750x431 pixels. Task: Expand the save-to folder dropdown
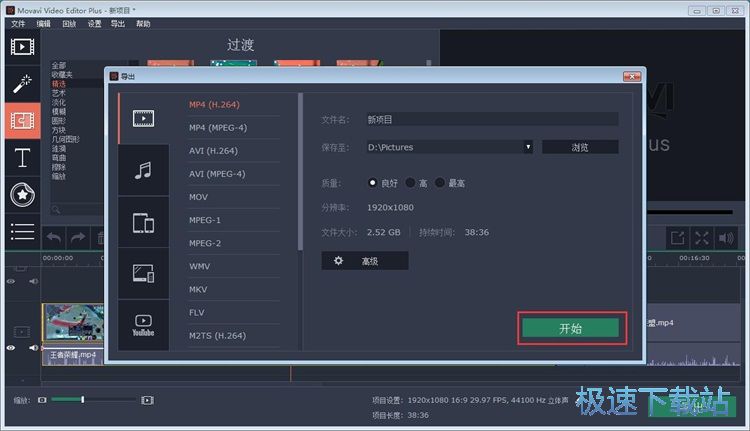(528, 147)
